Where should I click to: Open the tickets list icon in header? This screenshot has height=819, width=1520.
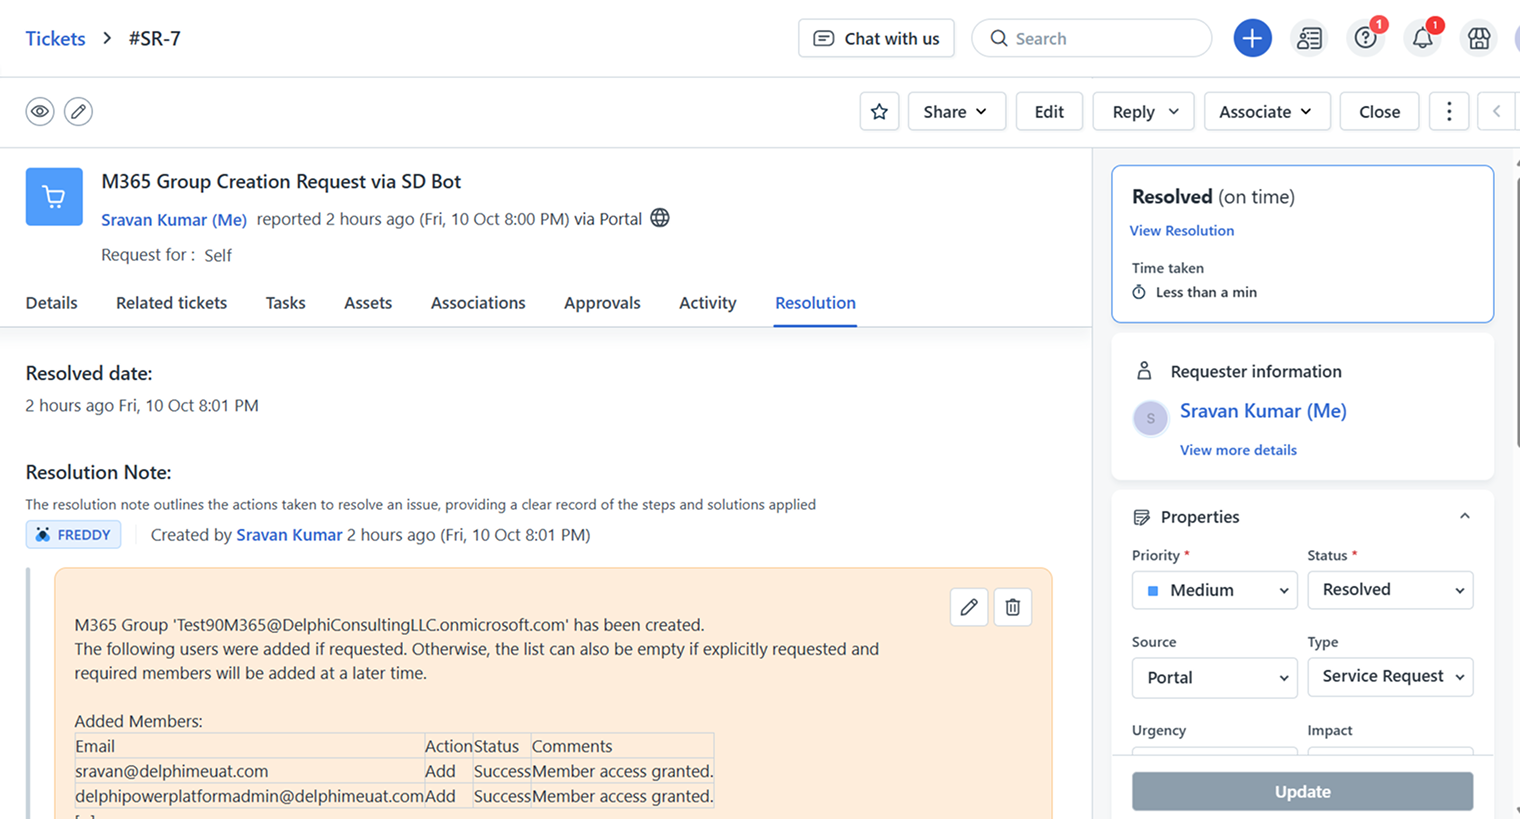[x=1309, y=38]
